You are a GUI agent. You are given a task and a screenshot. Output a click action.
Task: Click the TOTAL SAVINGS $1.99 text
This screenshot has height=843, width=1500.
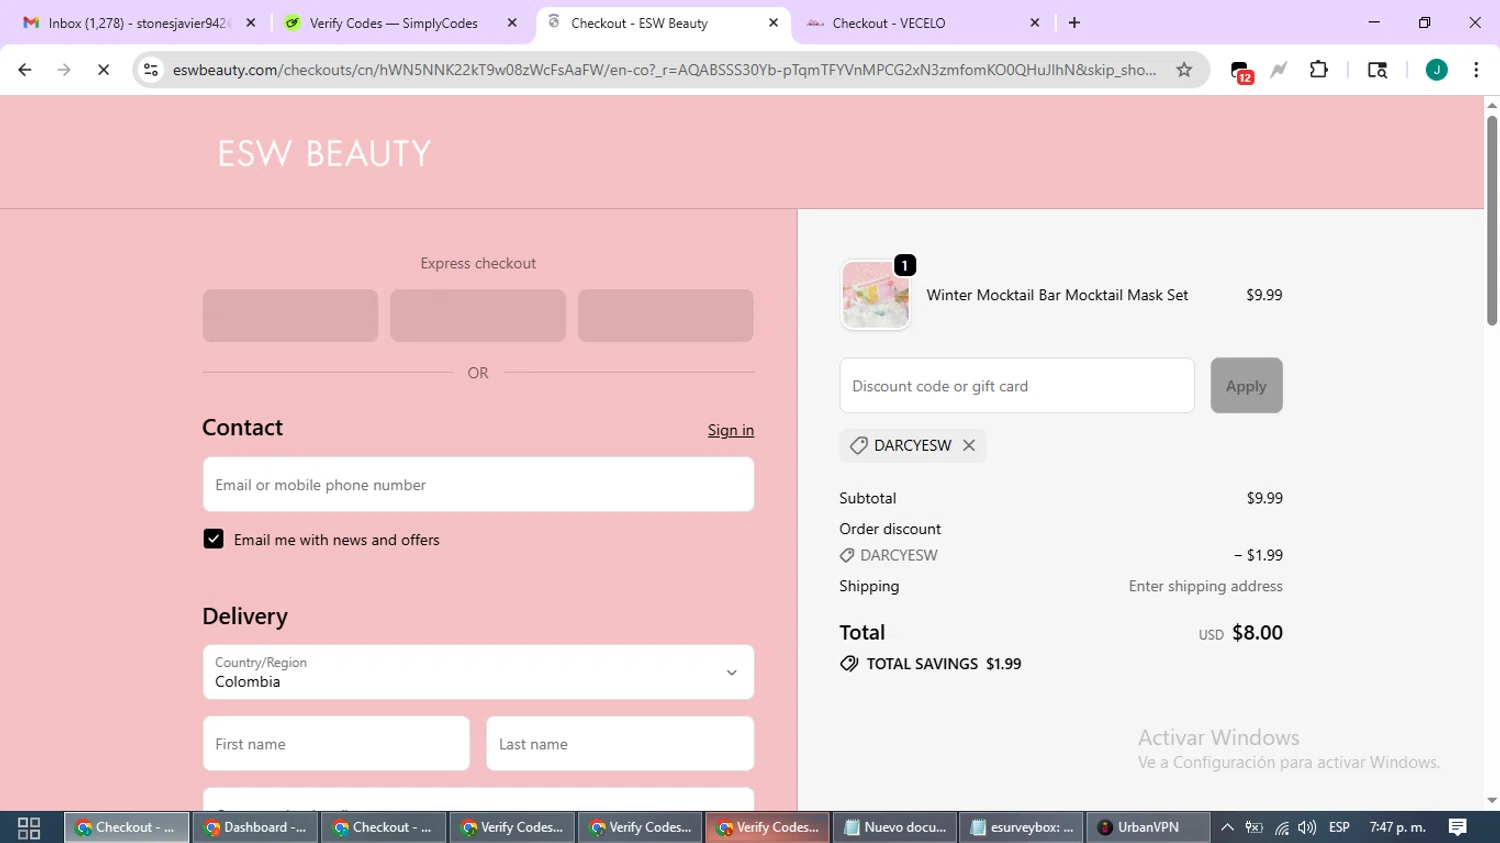click(x=943, y=664)
